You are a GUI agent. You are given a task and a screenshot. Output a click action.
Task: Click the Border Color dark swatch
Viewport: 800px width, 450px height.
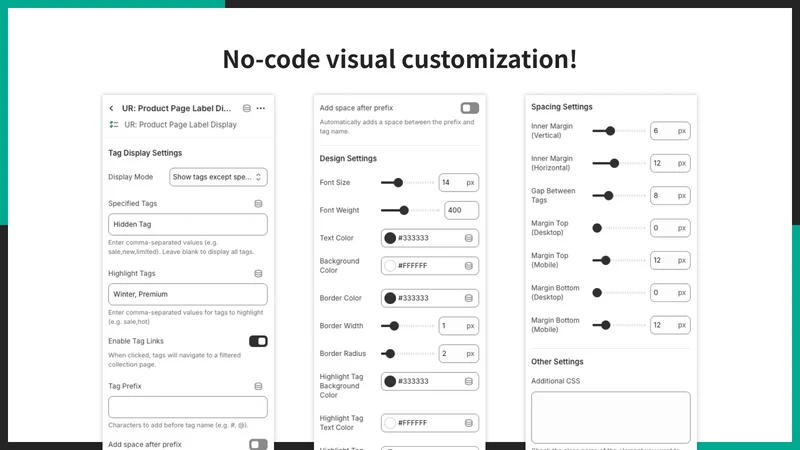click(390, 298)
